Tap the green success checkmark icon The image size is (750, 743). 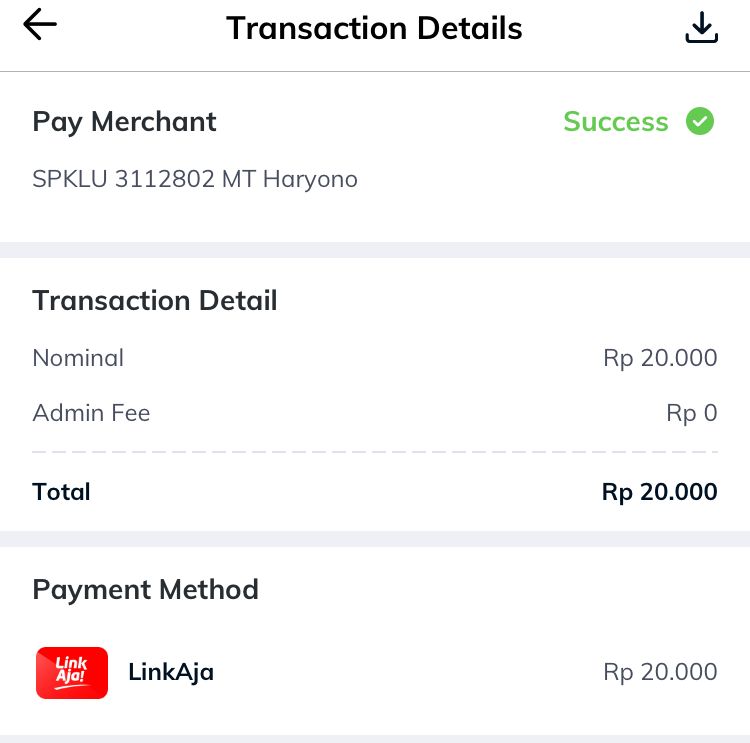(700, 122)
